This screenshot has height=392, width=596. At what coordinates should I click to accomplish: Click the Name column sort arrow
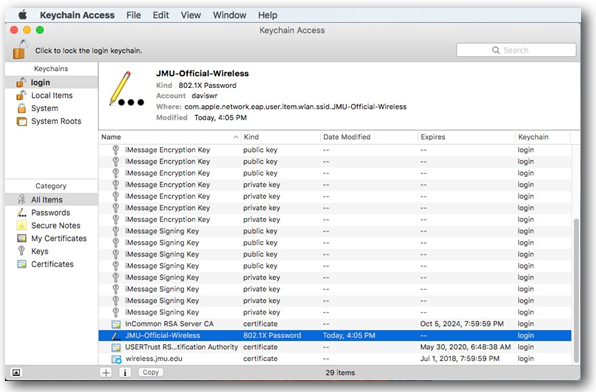click(236, 137)
